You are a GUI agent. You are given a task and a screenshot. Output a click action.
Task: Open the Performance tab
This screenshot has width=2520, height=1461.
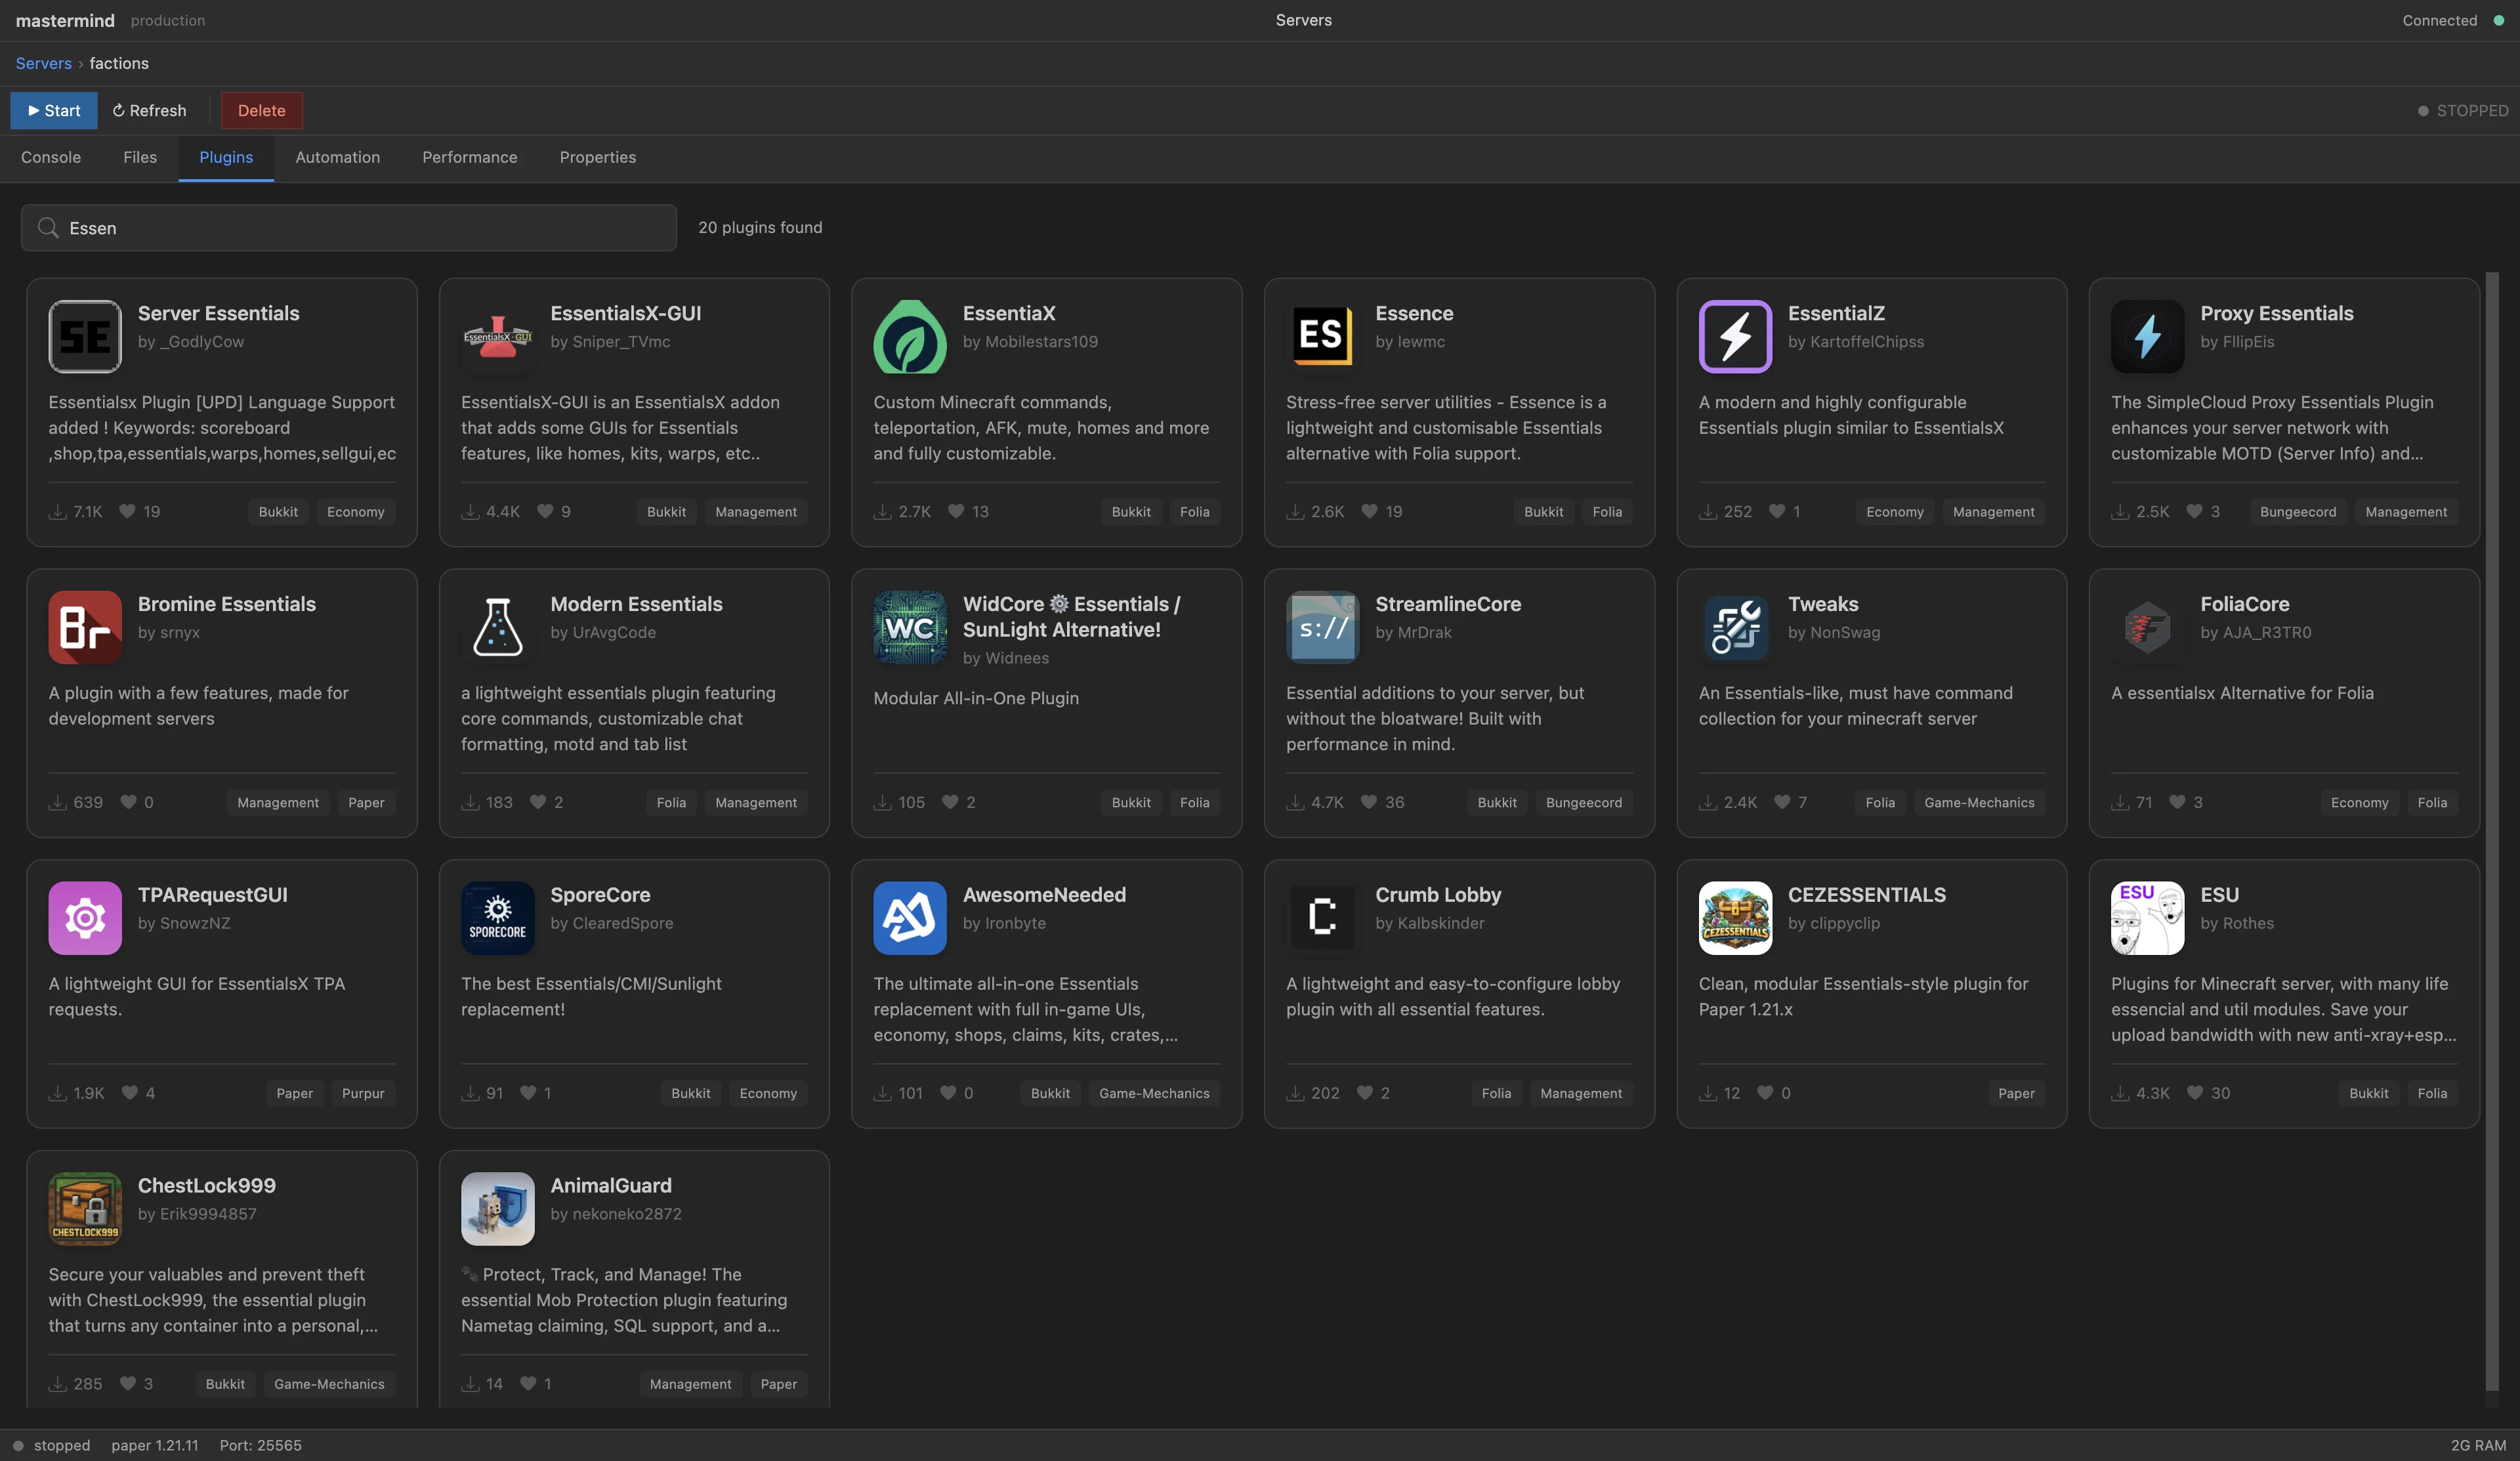click(x=469, y=157)
